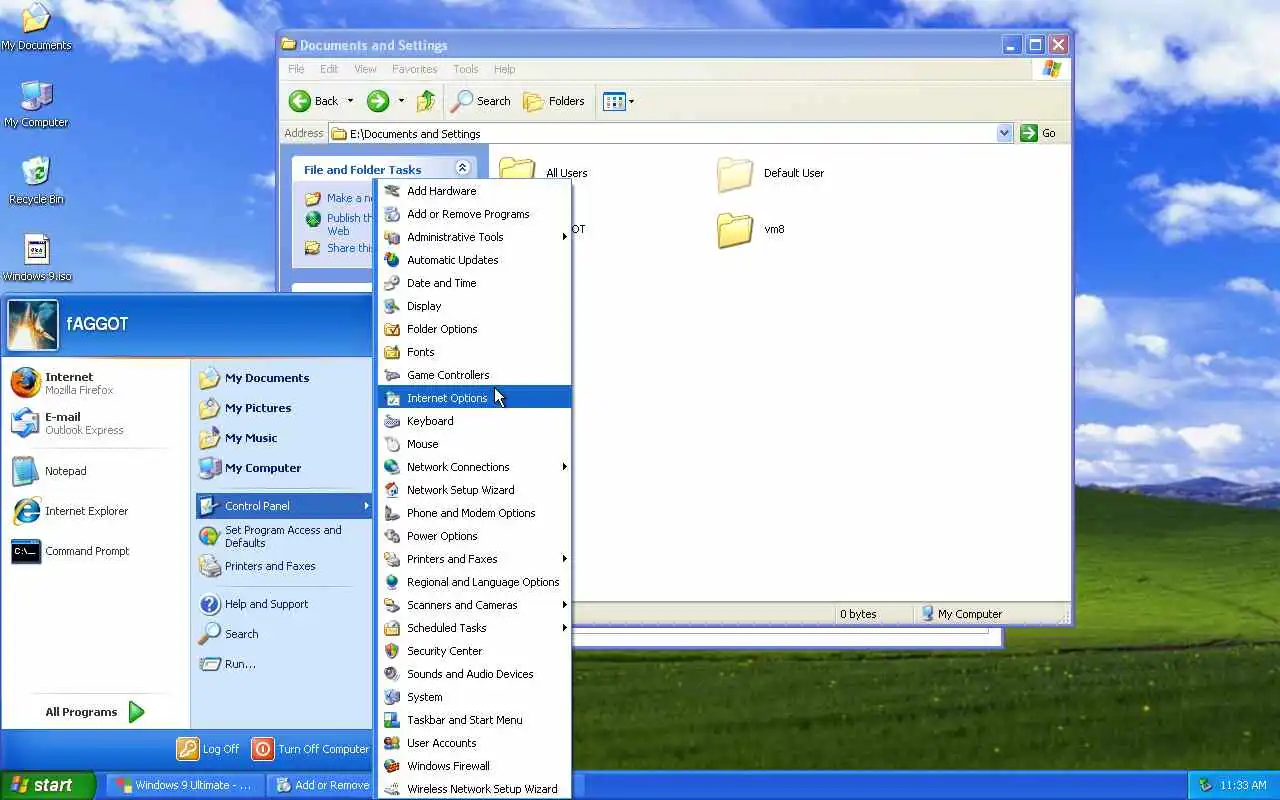Open My Pictures in Start menu

[x=284, y=408]
